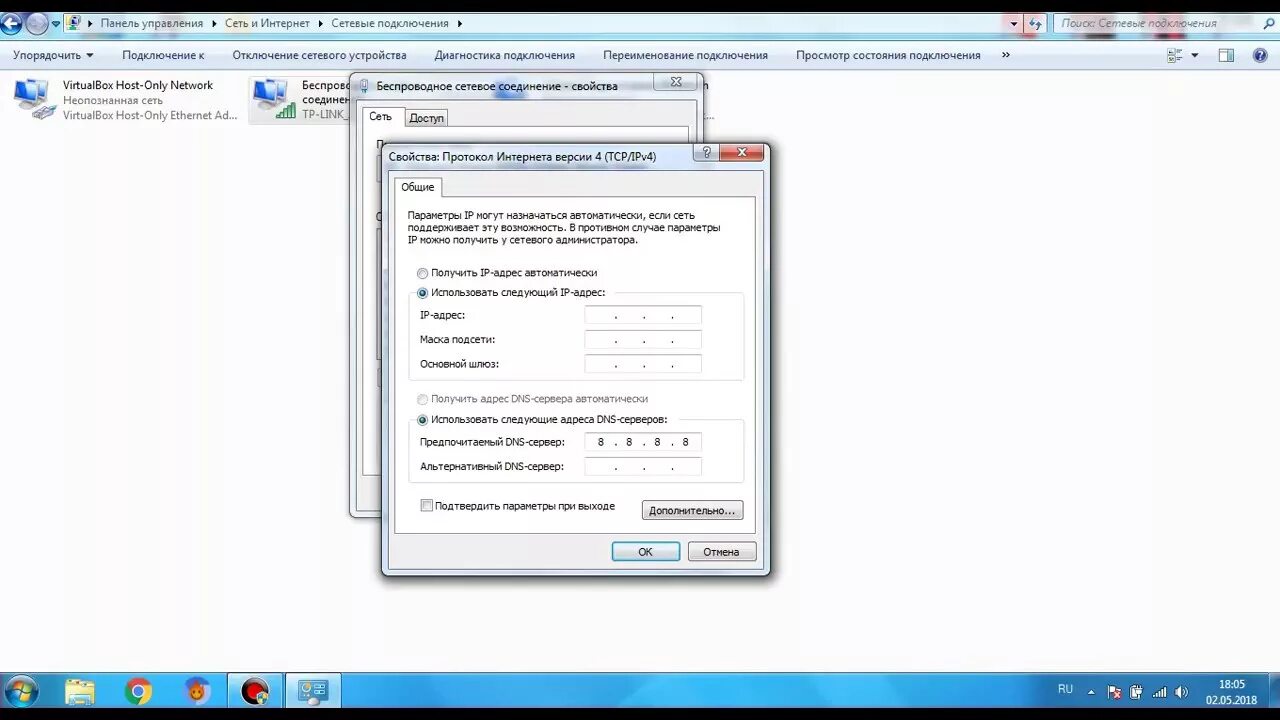Show hidden tray icons arrow
The image size is (1280, 720).
tap(1091, 692)
